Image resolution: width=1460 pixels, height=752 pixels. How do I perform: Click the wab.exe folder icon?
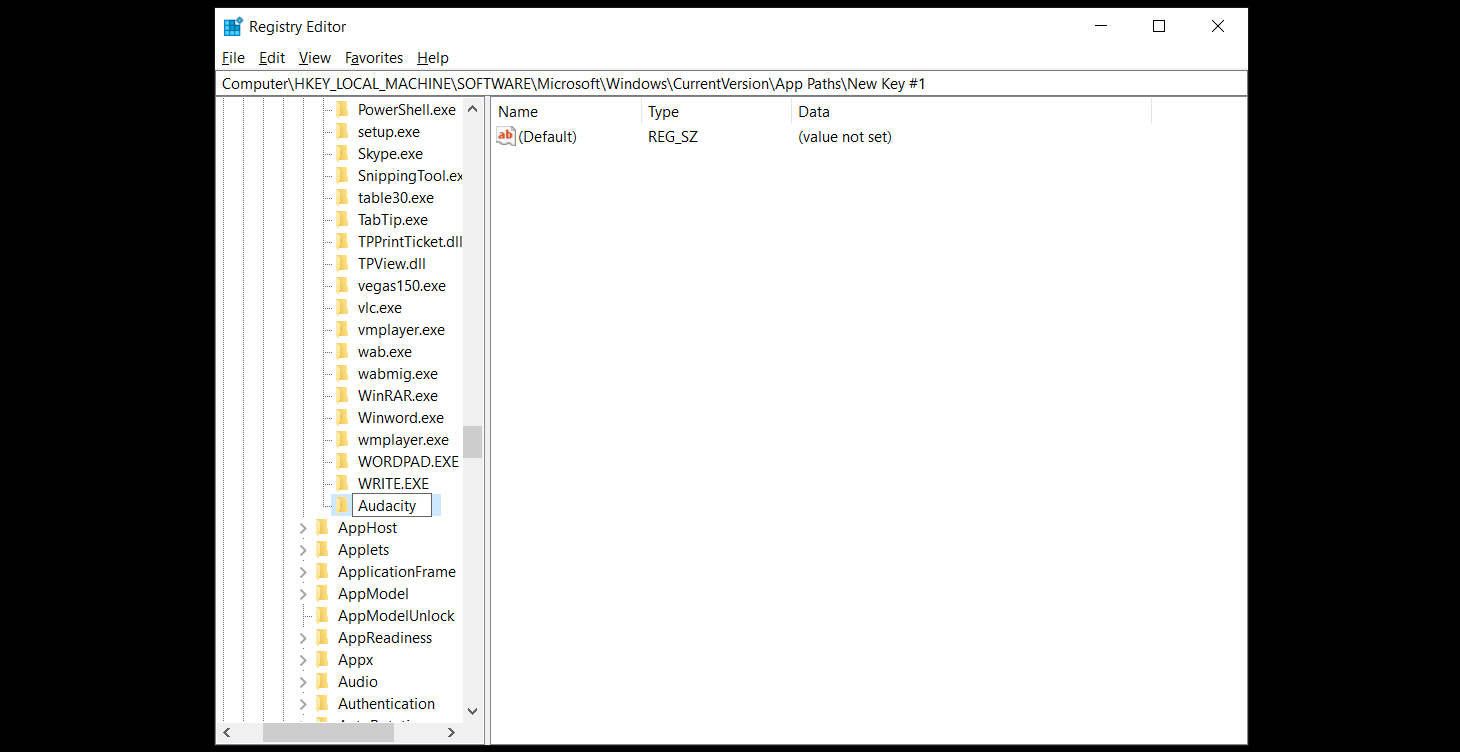[x=342, y=352]
